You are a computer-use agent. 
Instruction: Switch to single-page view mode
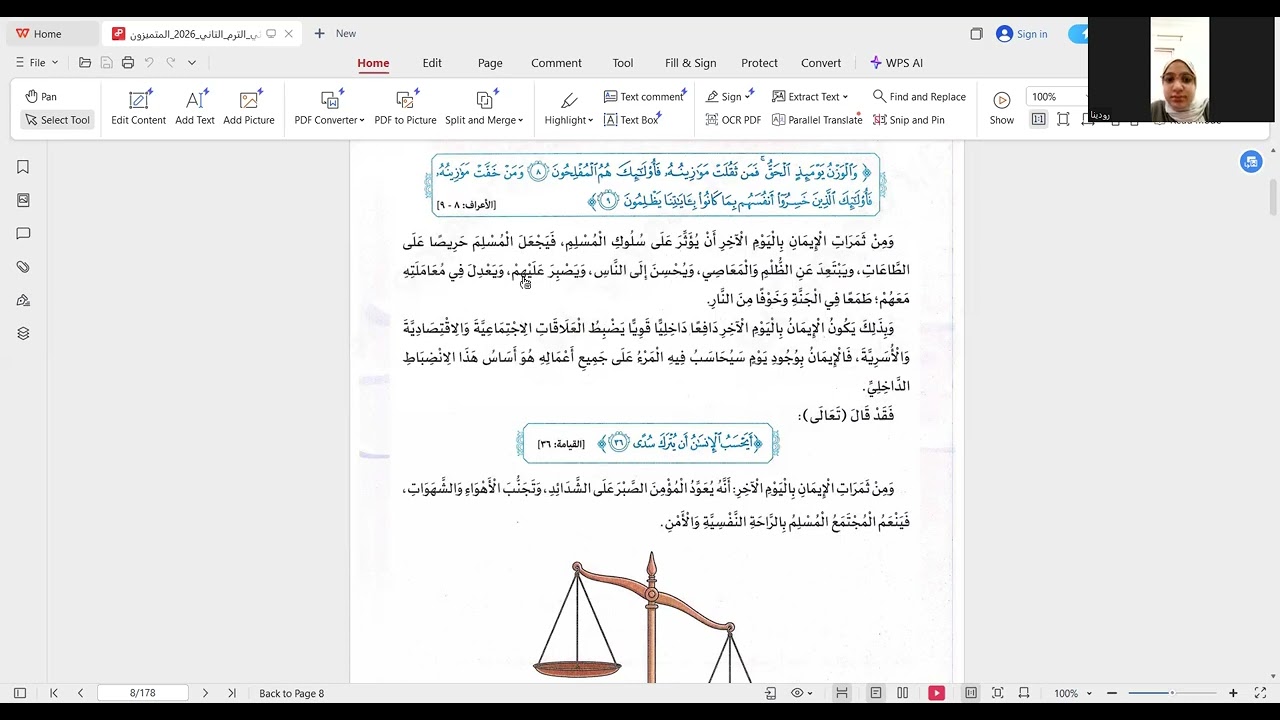876,693
